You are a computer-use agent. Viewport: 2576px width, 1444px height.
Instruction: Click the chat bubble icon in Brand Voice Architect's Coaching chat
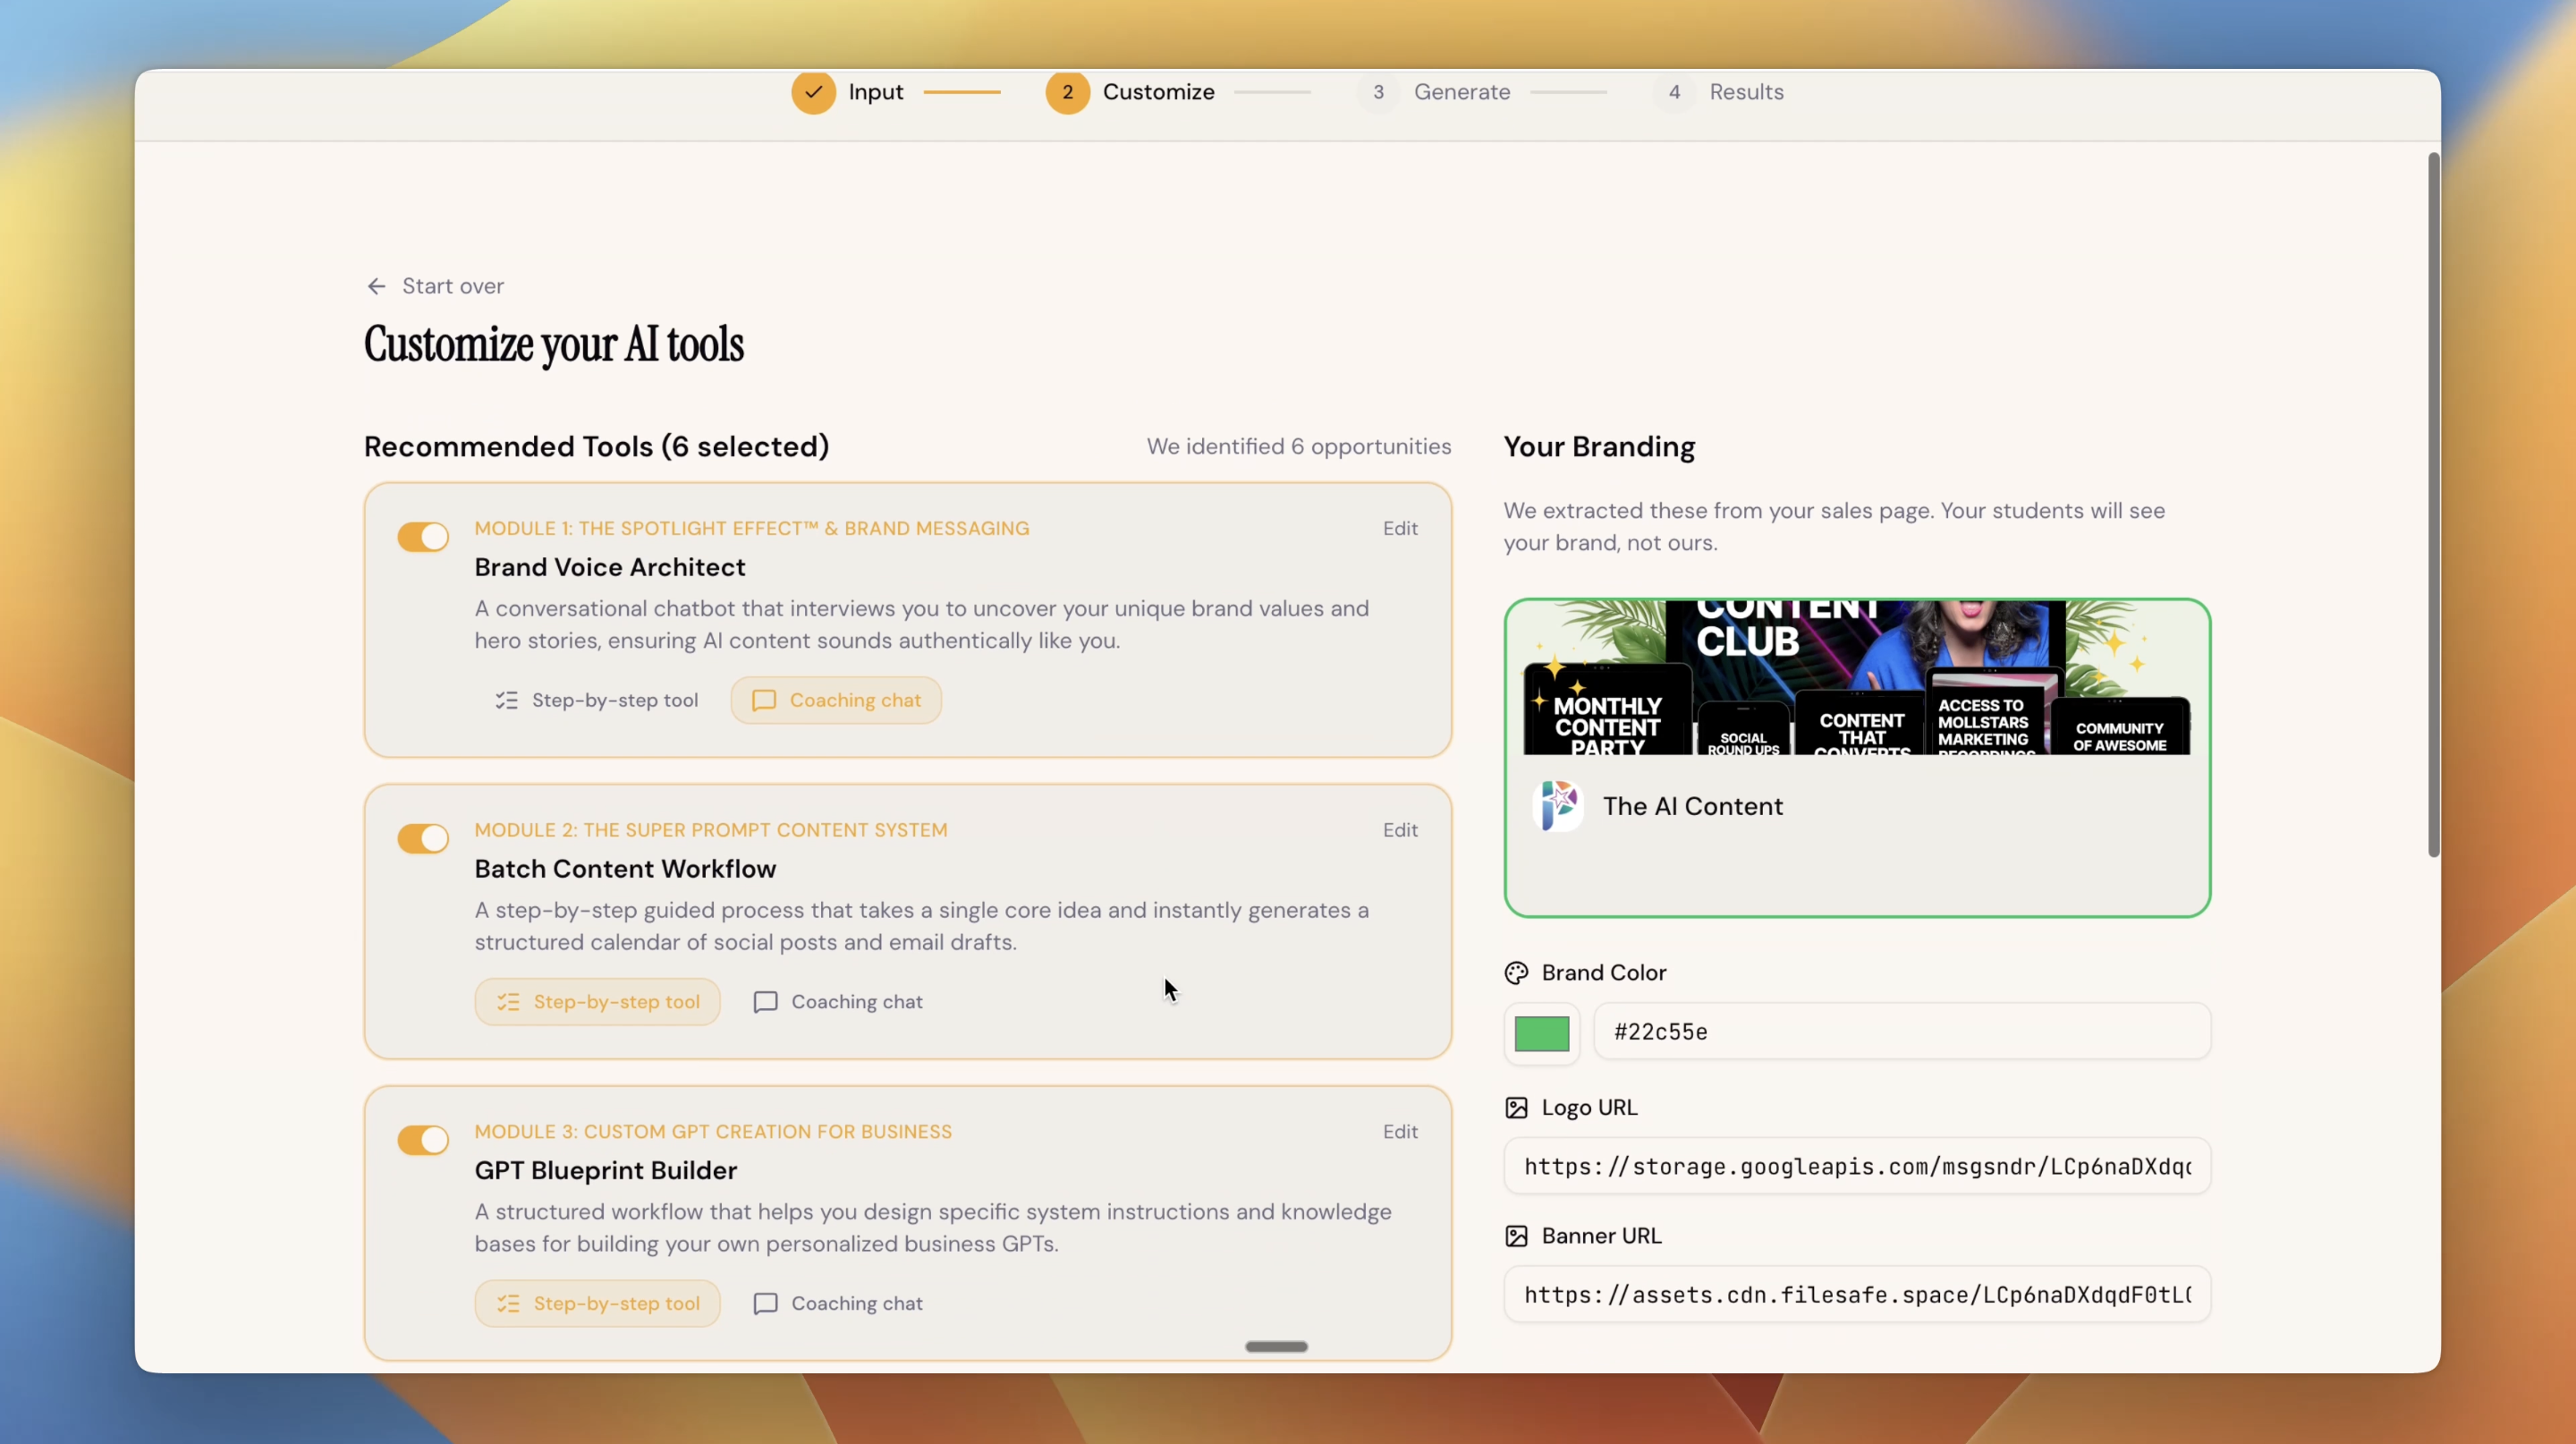pos(764,700)
